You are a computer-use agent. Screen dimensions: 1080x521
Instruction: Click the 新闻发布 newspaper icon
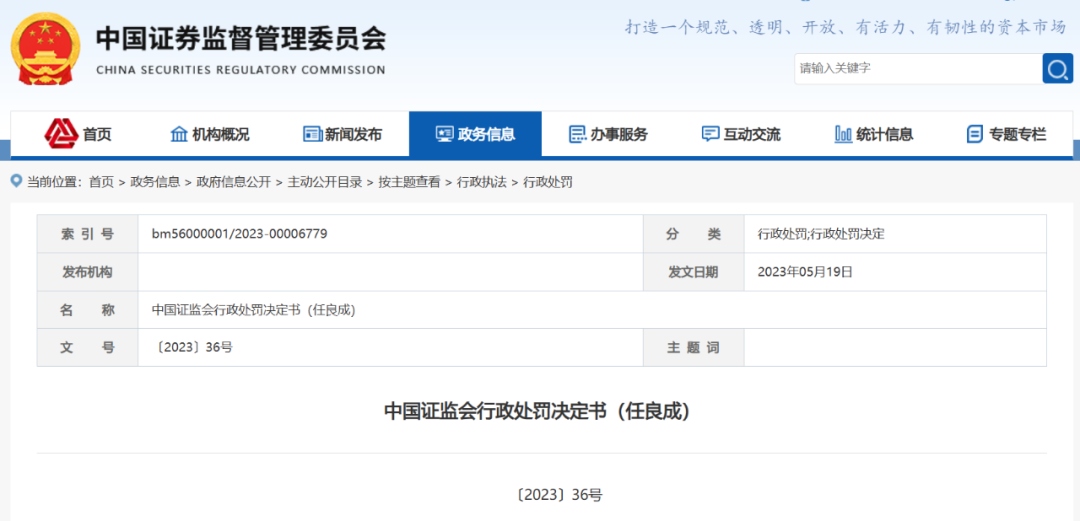[x=312, y=134]
